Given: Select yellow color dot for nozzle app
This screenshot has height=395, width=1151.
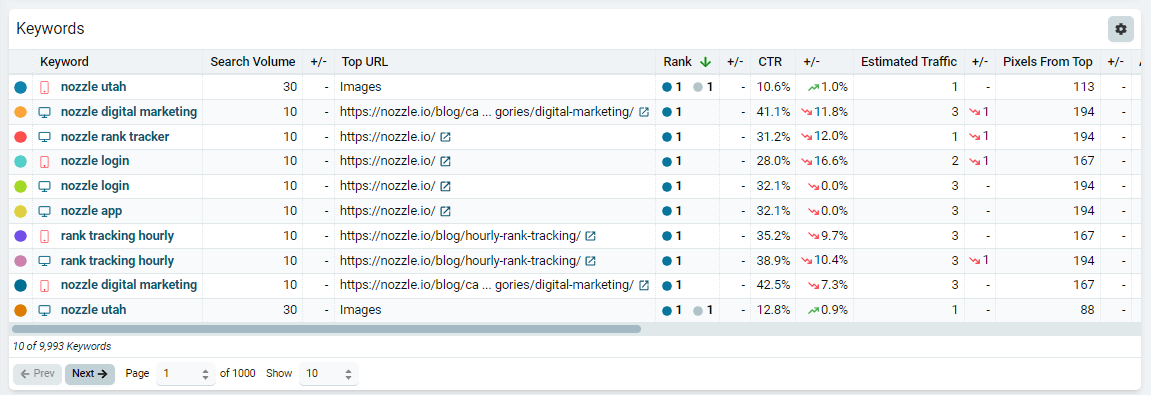Looking at the screenshot, I should (x=21, y=211).
